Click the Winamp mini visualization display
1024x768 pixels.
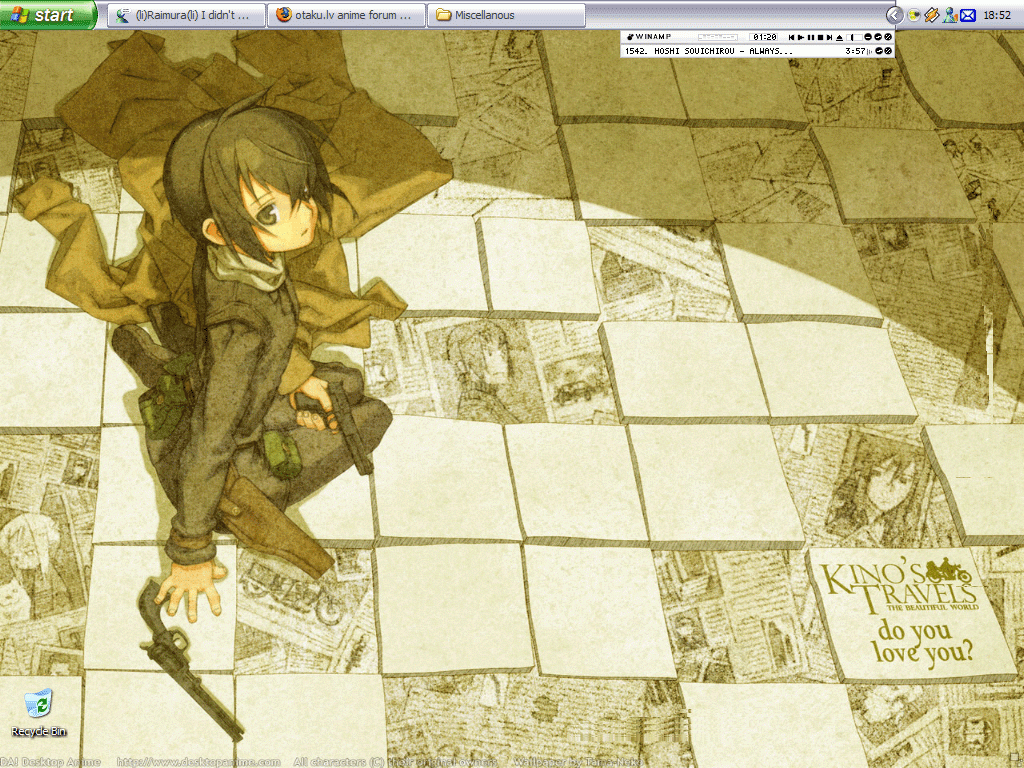718,37
